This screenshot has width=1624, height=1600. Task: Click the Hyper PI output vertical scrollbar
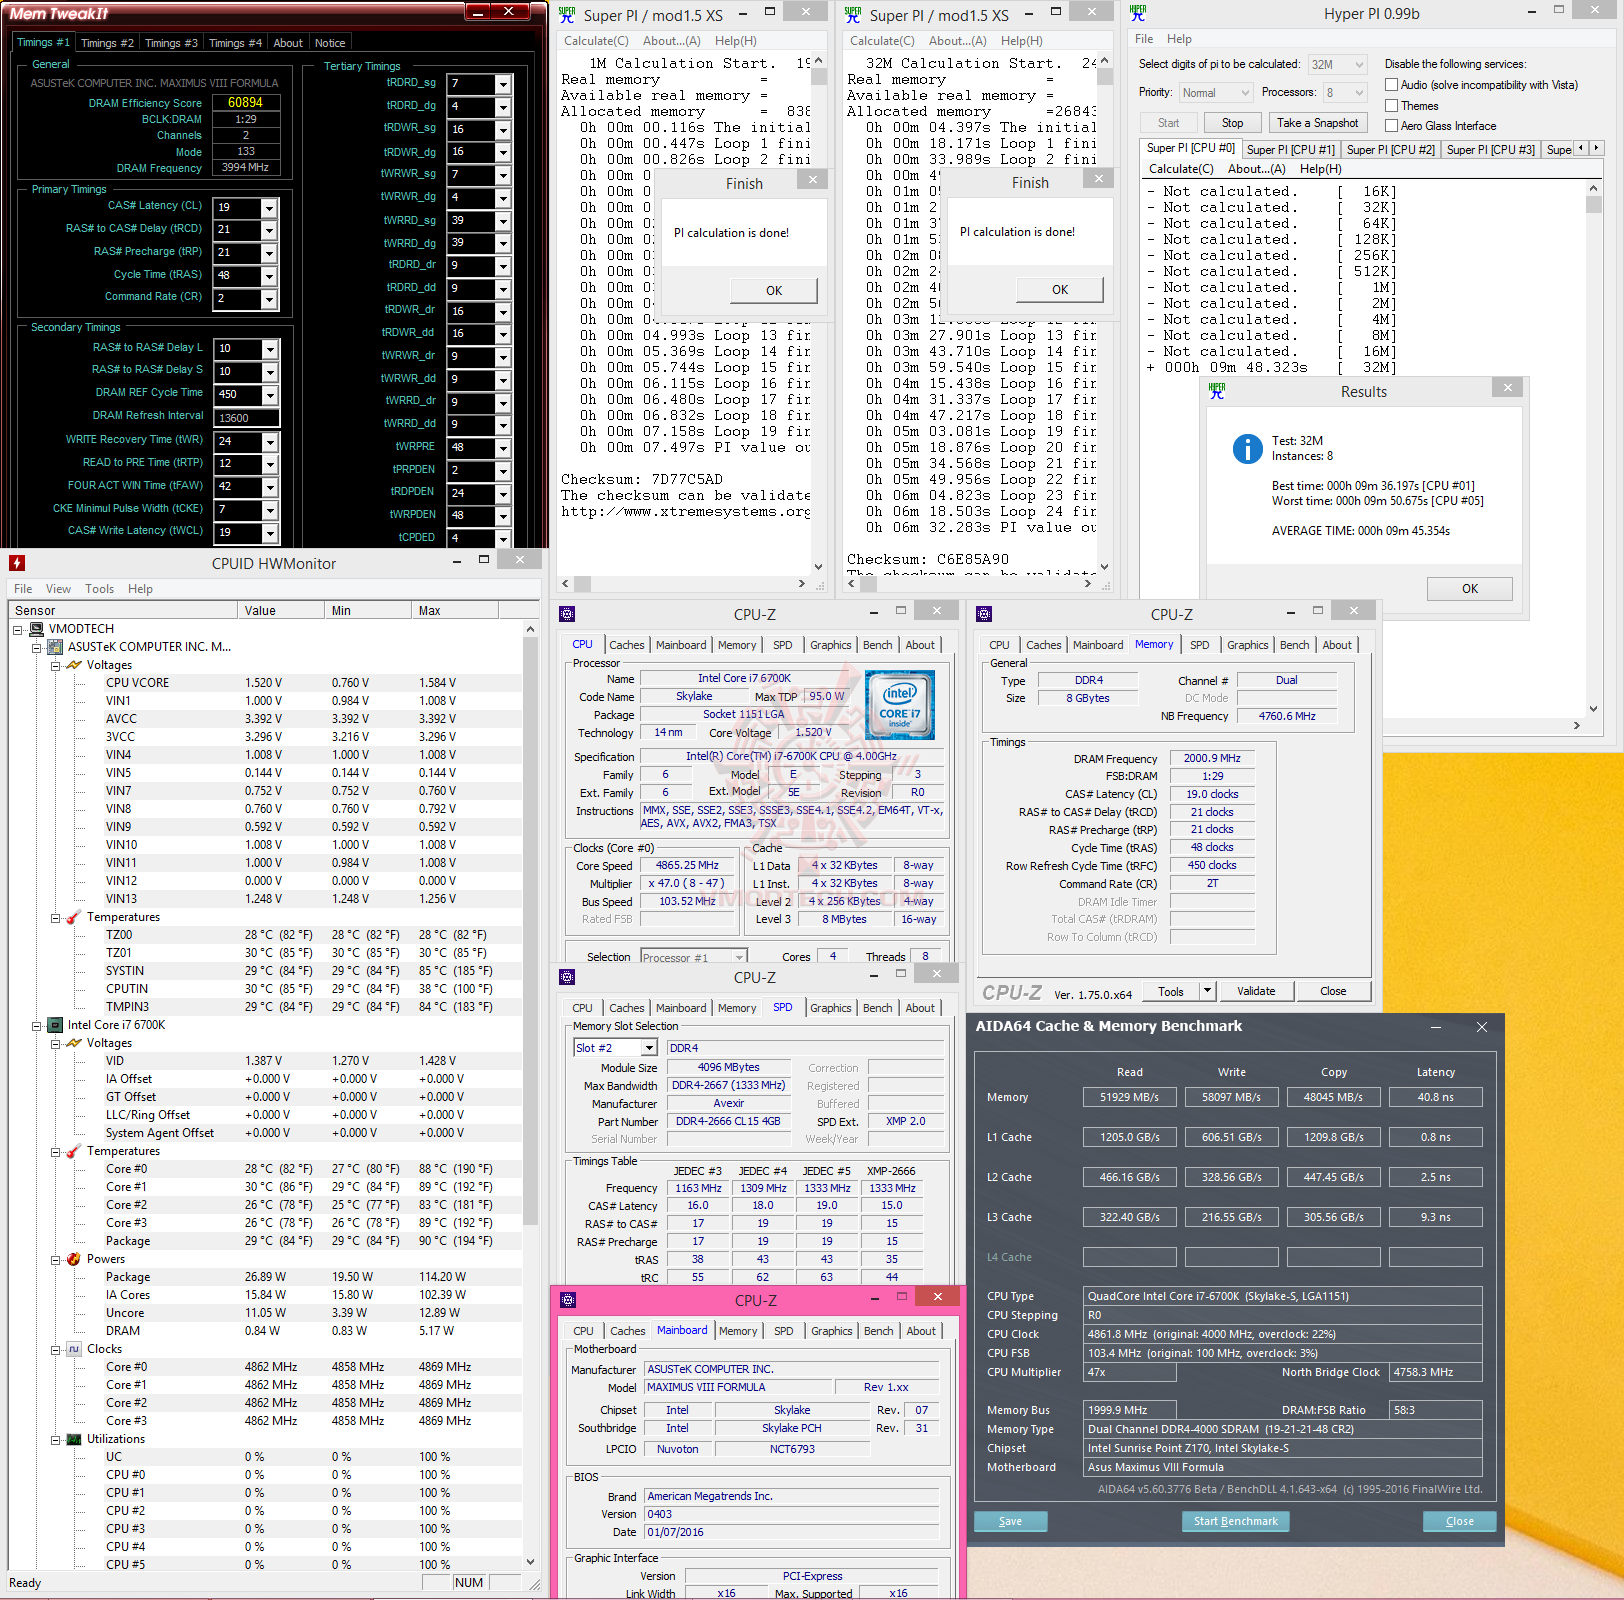pos(1593,447)
